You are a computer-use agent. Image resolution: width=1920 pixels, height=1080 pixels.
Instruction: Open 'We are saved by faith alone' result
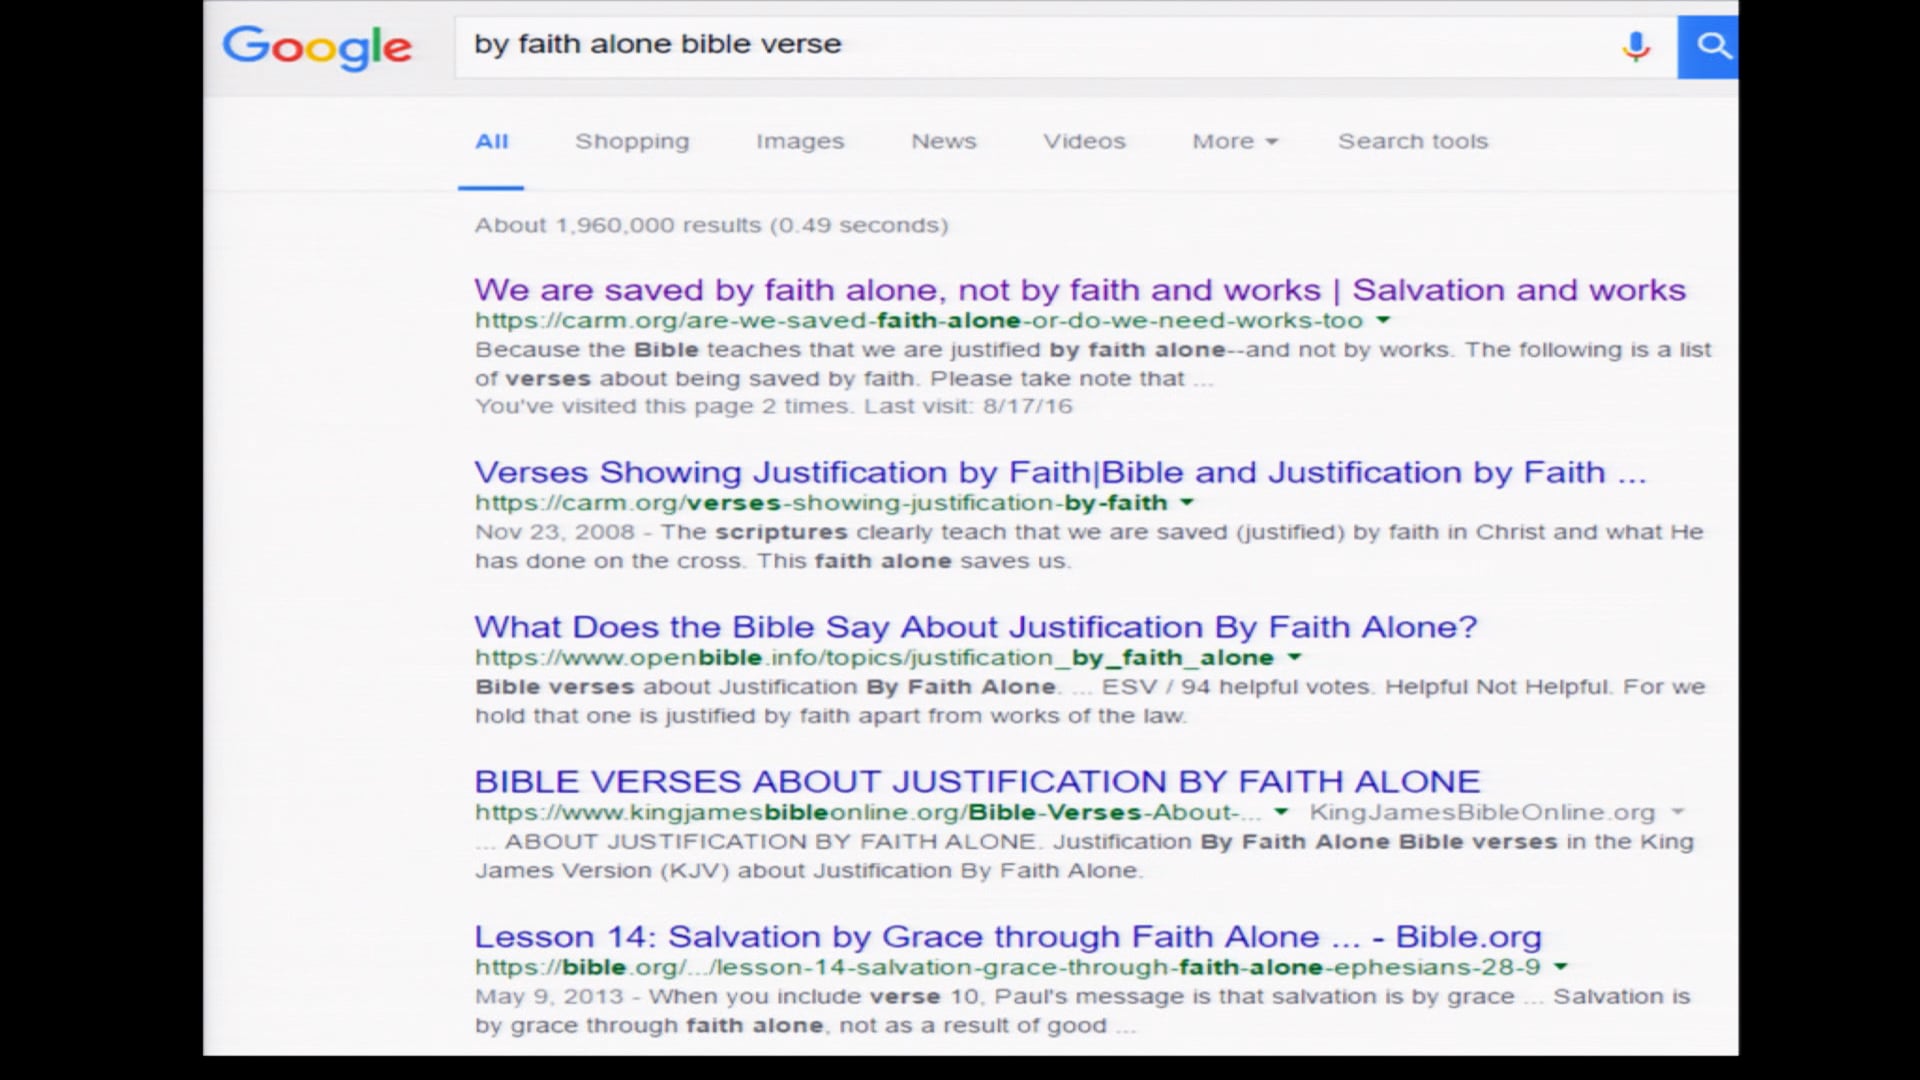[1079, 290]
